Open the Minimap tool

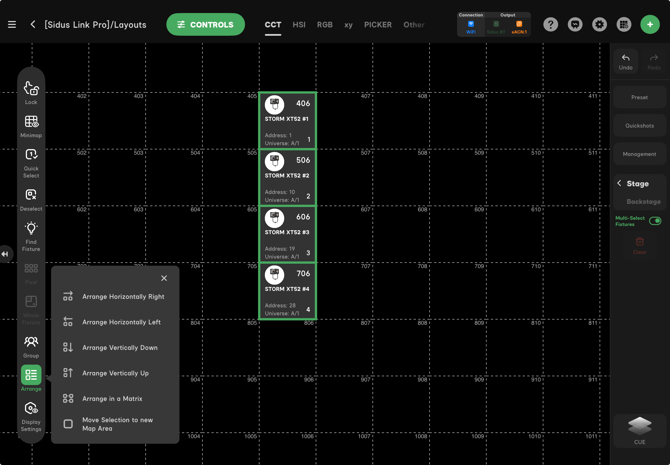31,124
